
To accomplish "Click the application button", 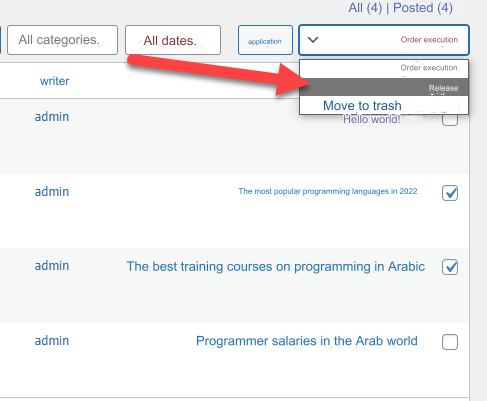I will pyautogui.click(x=265, y=40).
